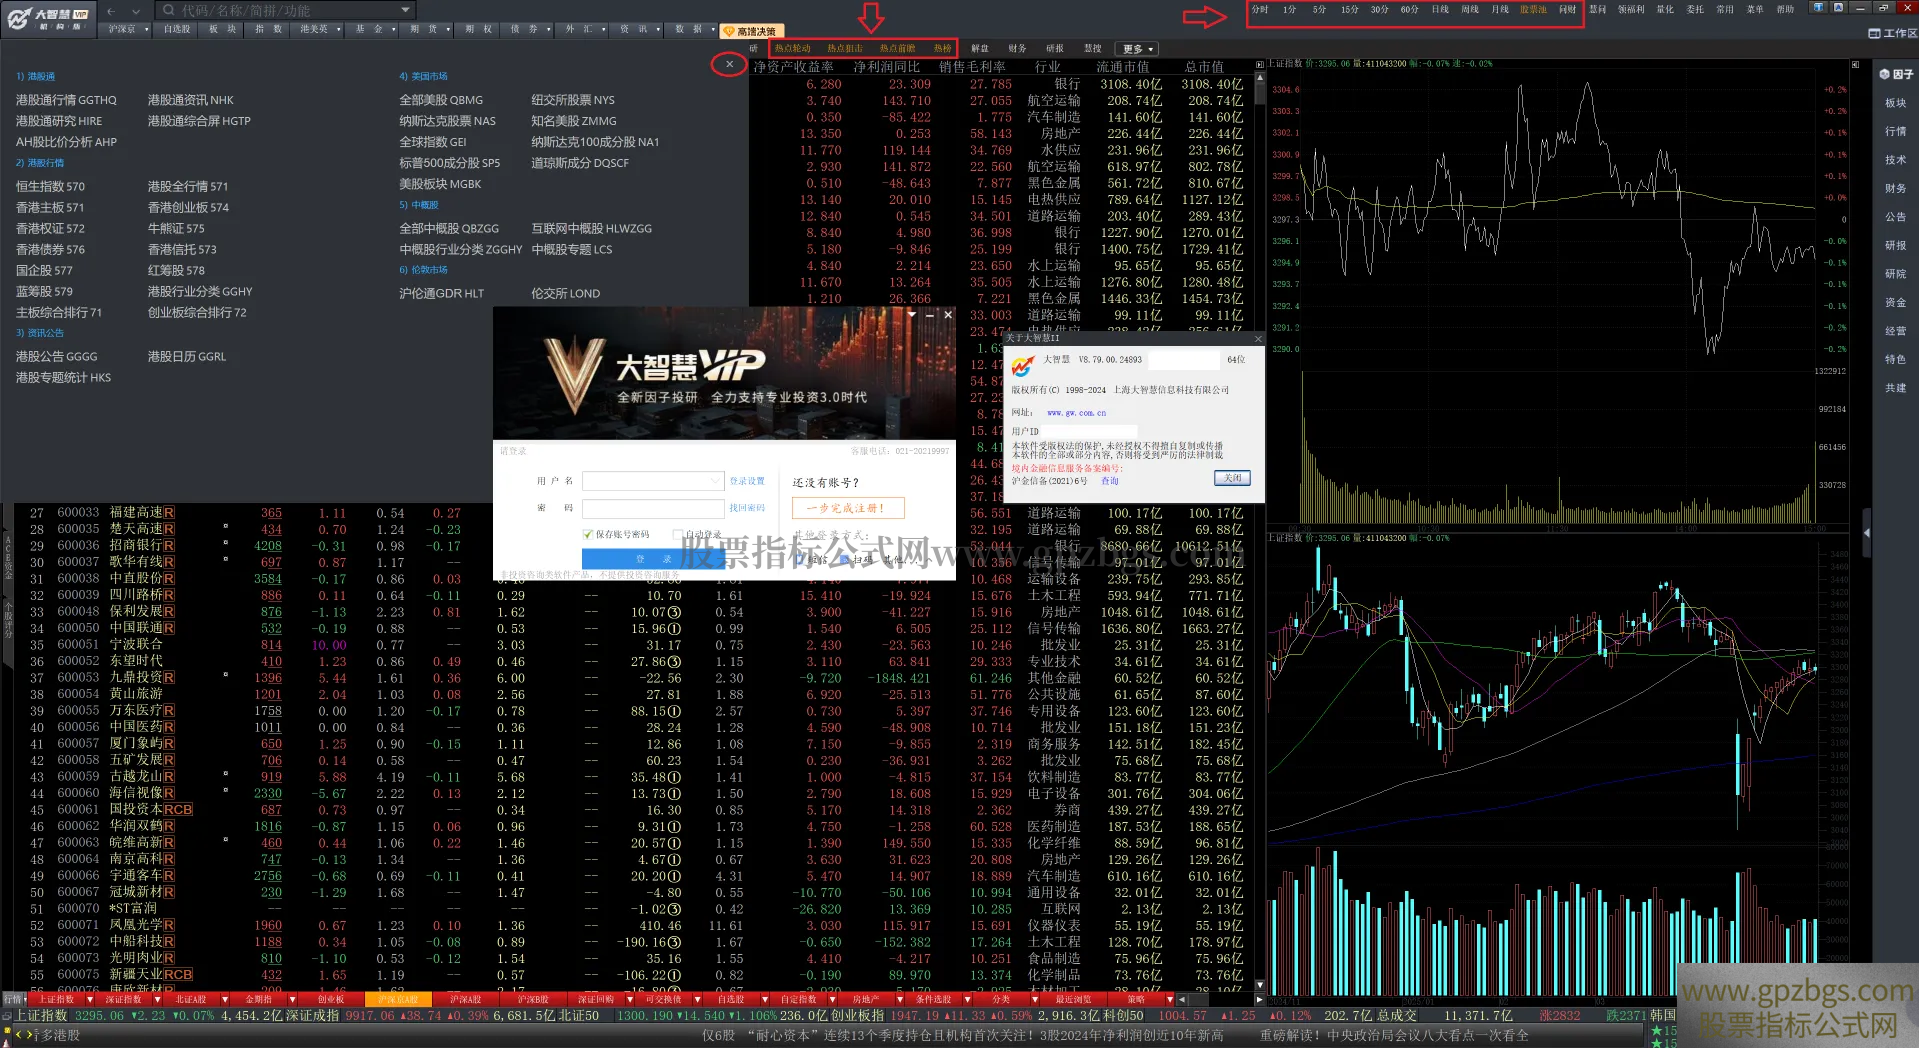Viewport: 1919px width, 1048px height.
Task: Switch chart period to 日线
Action: (x=1440, y=10)
